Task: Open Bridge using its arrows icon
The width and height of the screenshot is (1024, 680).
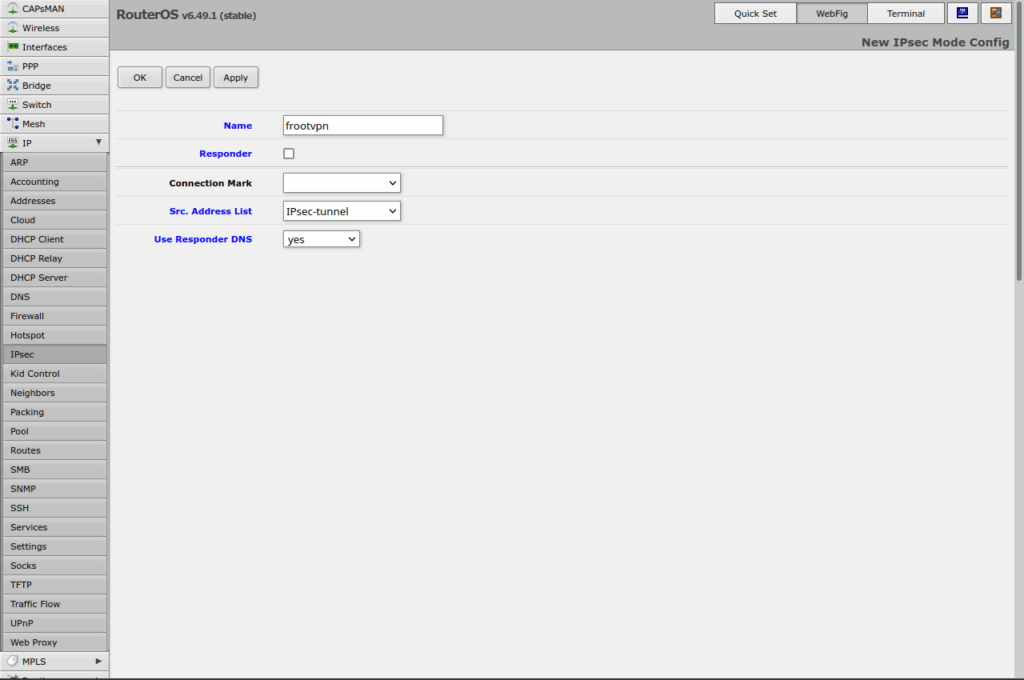Action: pos(13,86)
